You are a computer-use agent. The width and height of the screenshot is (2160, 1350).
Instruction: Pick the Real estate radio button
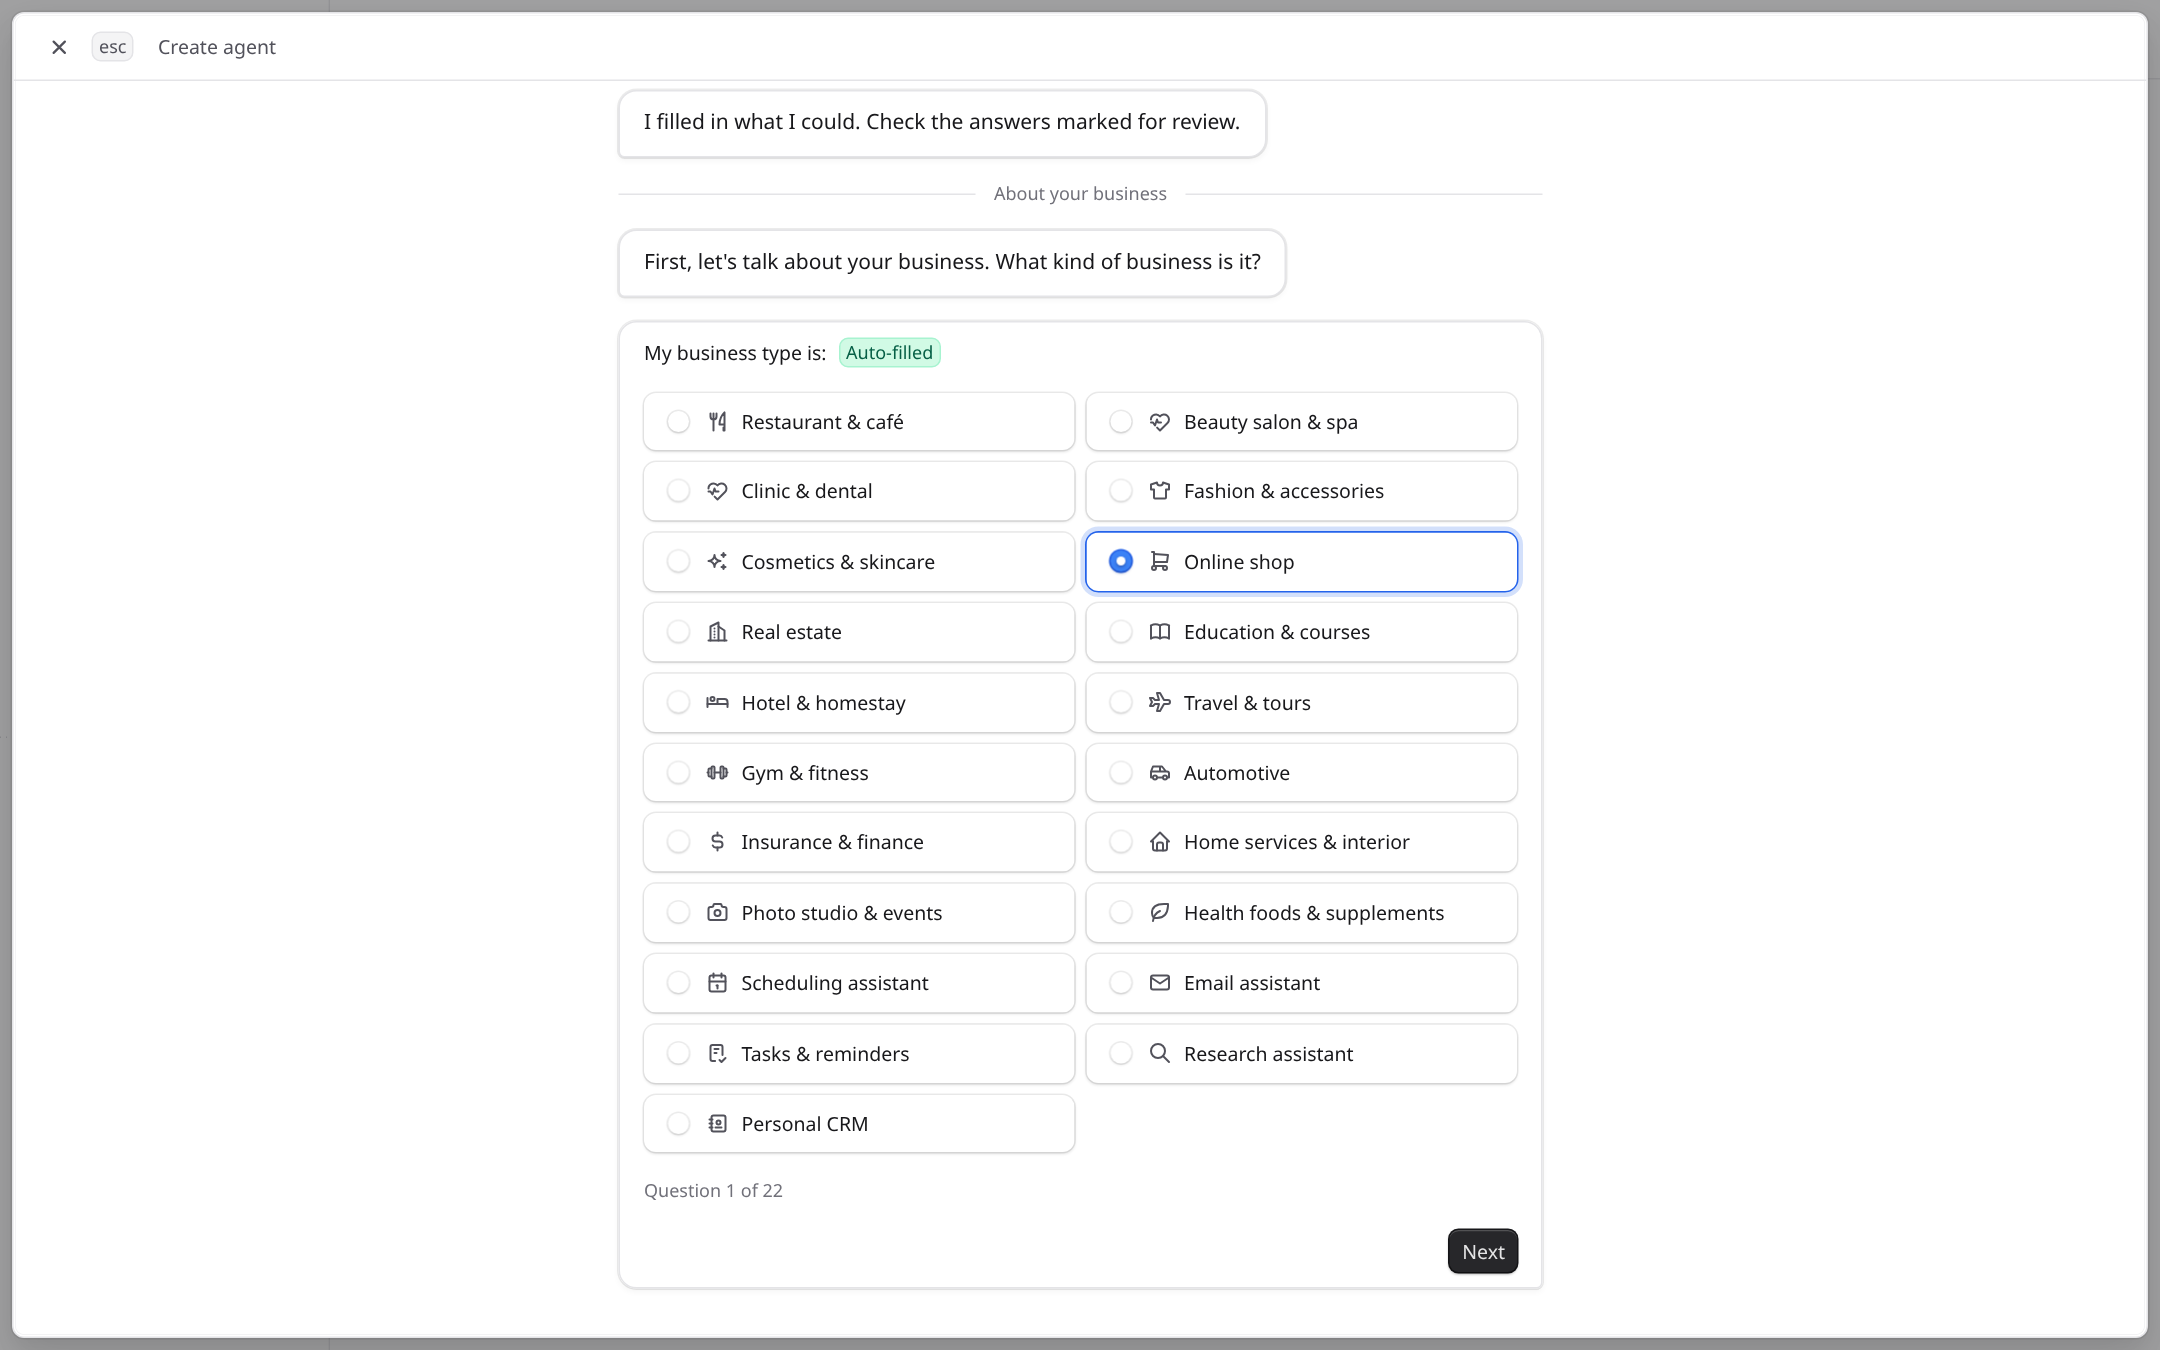678,632
